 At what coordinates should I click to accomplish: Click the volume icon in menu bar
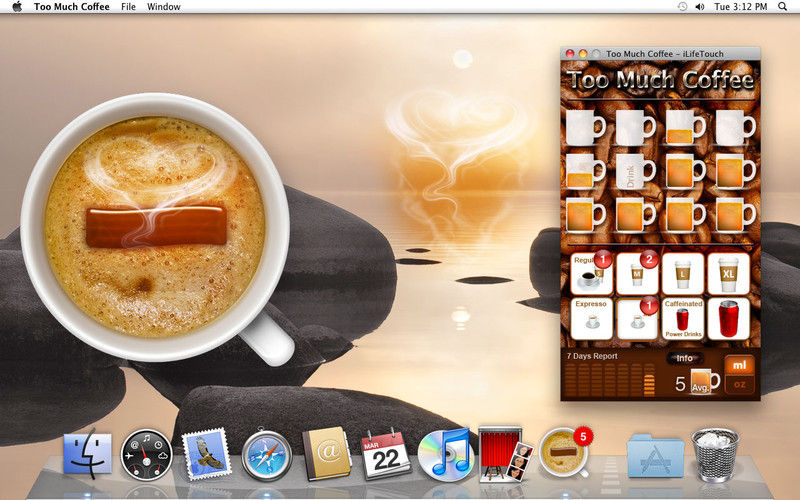700,7
